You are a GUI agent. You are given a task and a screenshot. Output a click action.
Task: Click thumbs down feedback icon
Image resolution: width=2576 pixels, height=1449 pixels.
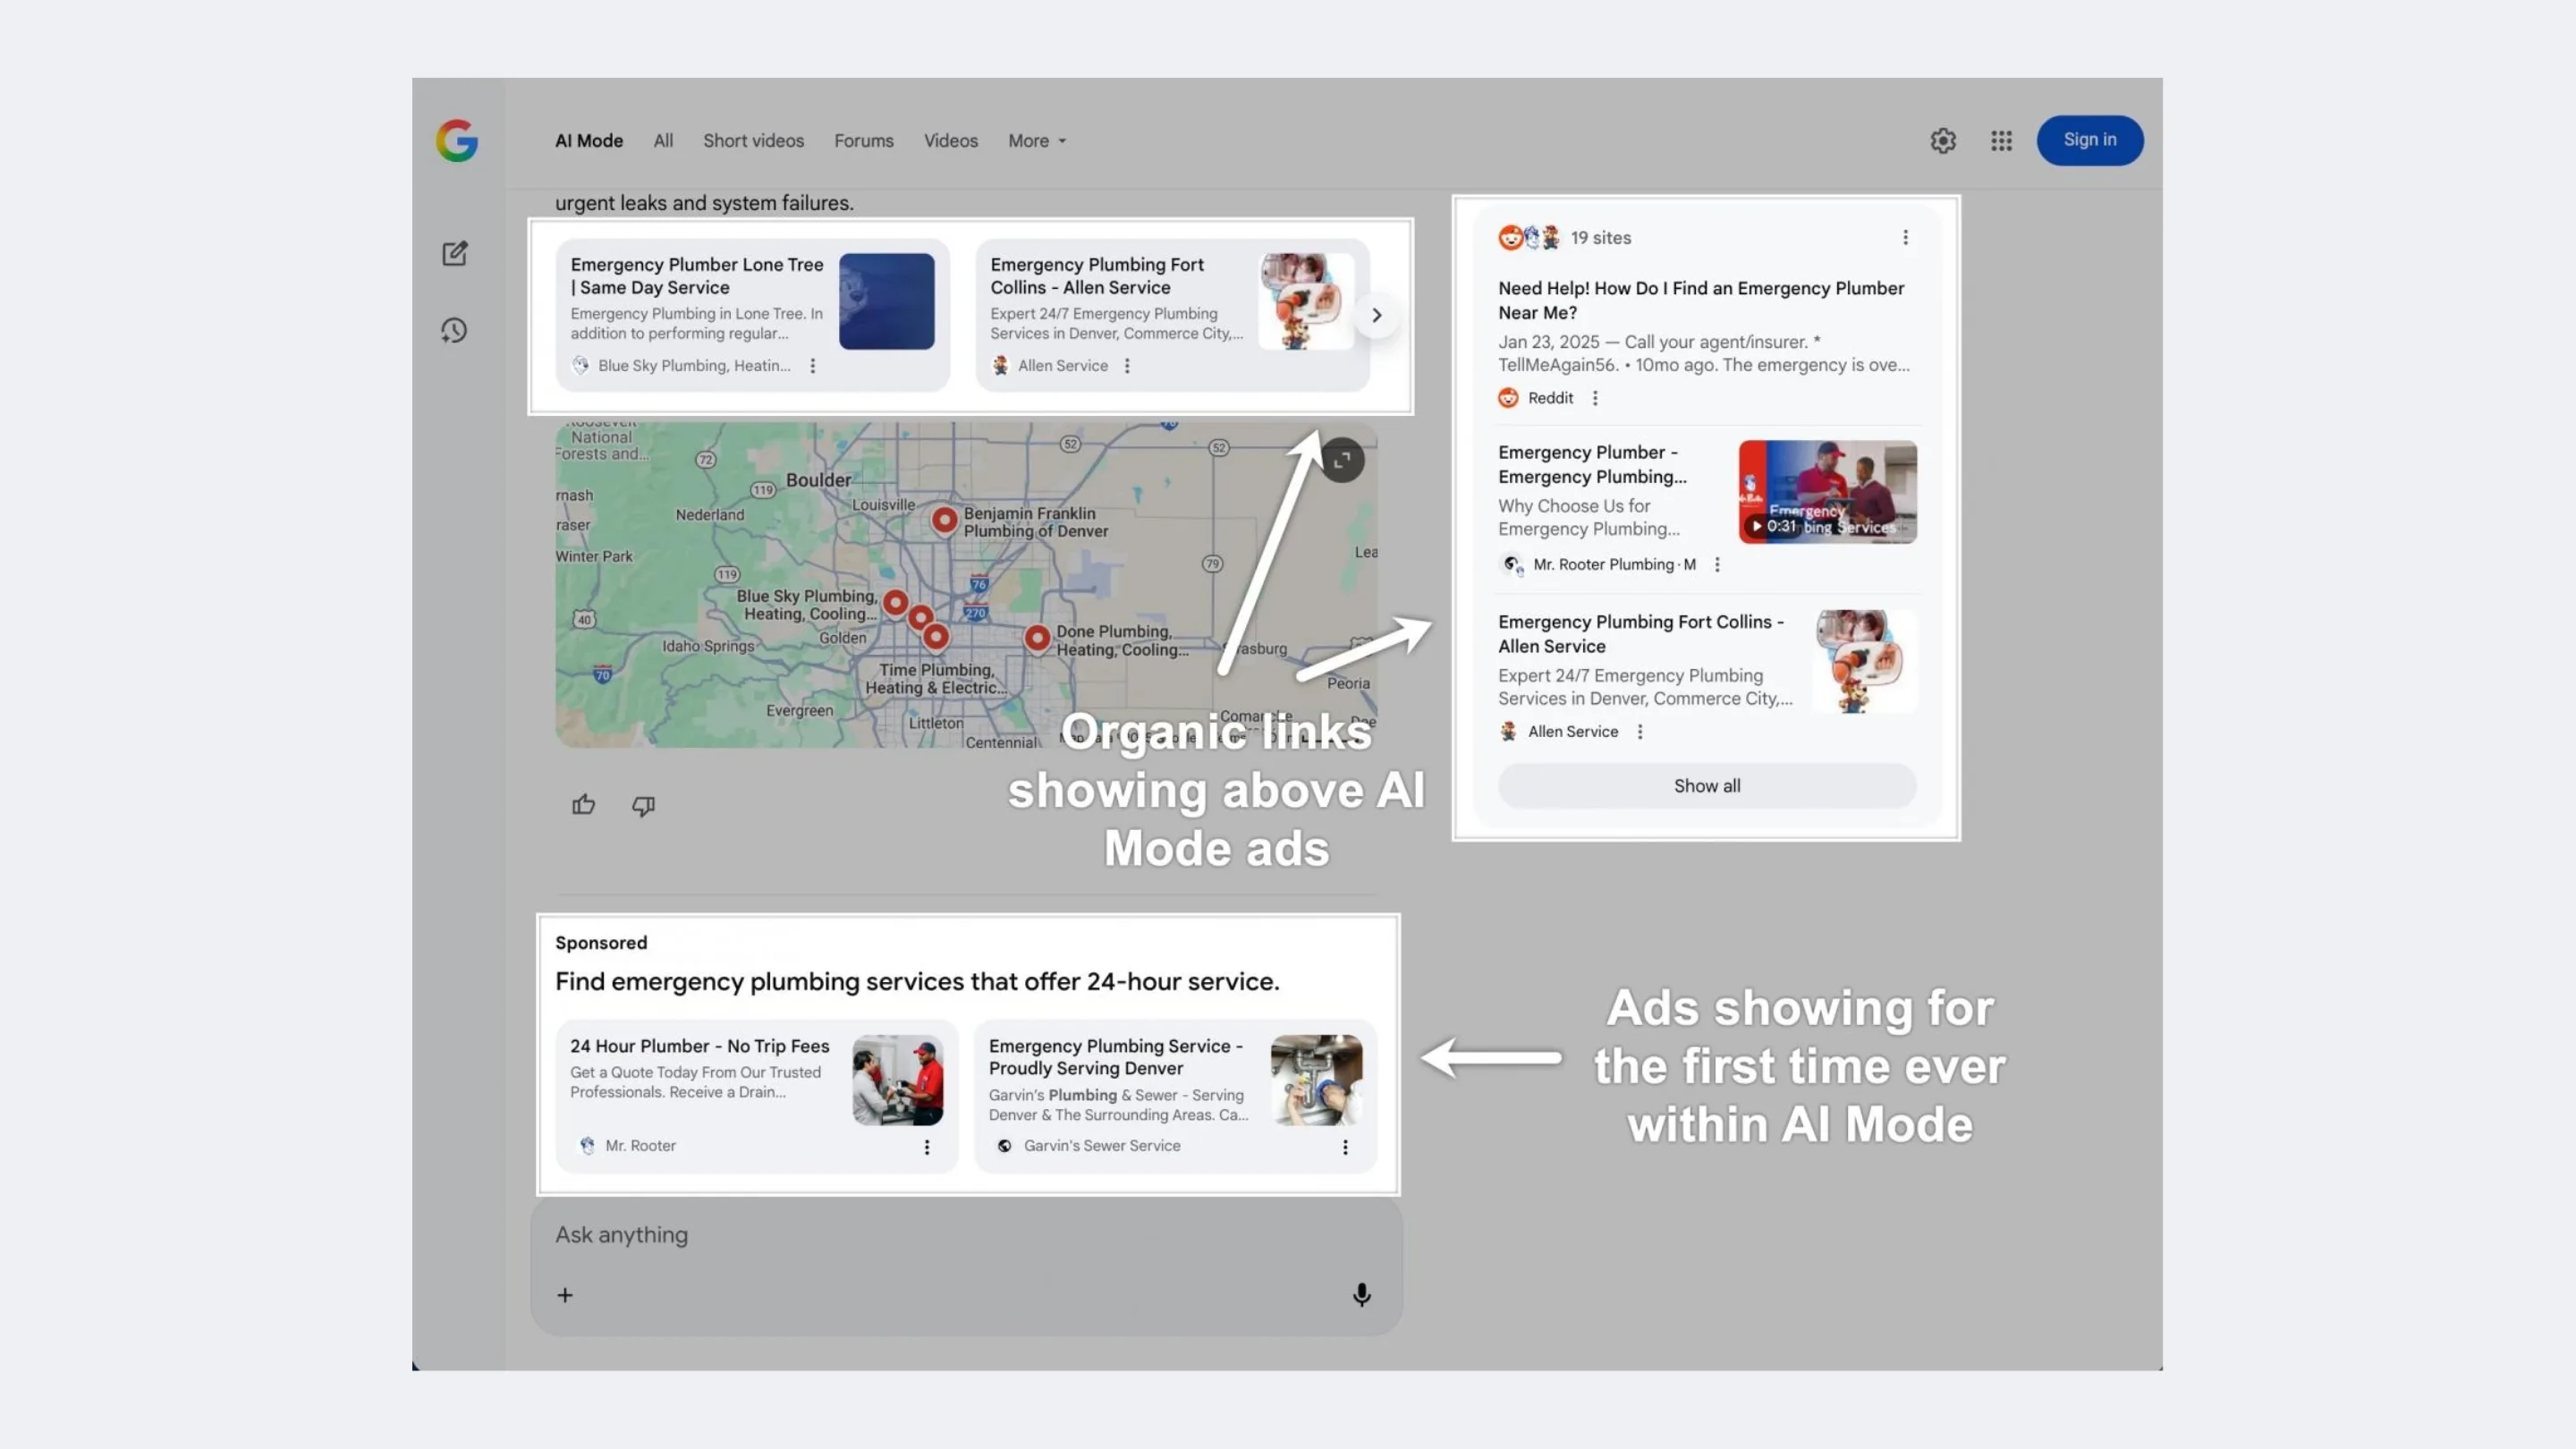coord(643,805)
